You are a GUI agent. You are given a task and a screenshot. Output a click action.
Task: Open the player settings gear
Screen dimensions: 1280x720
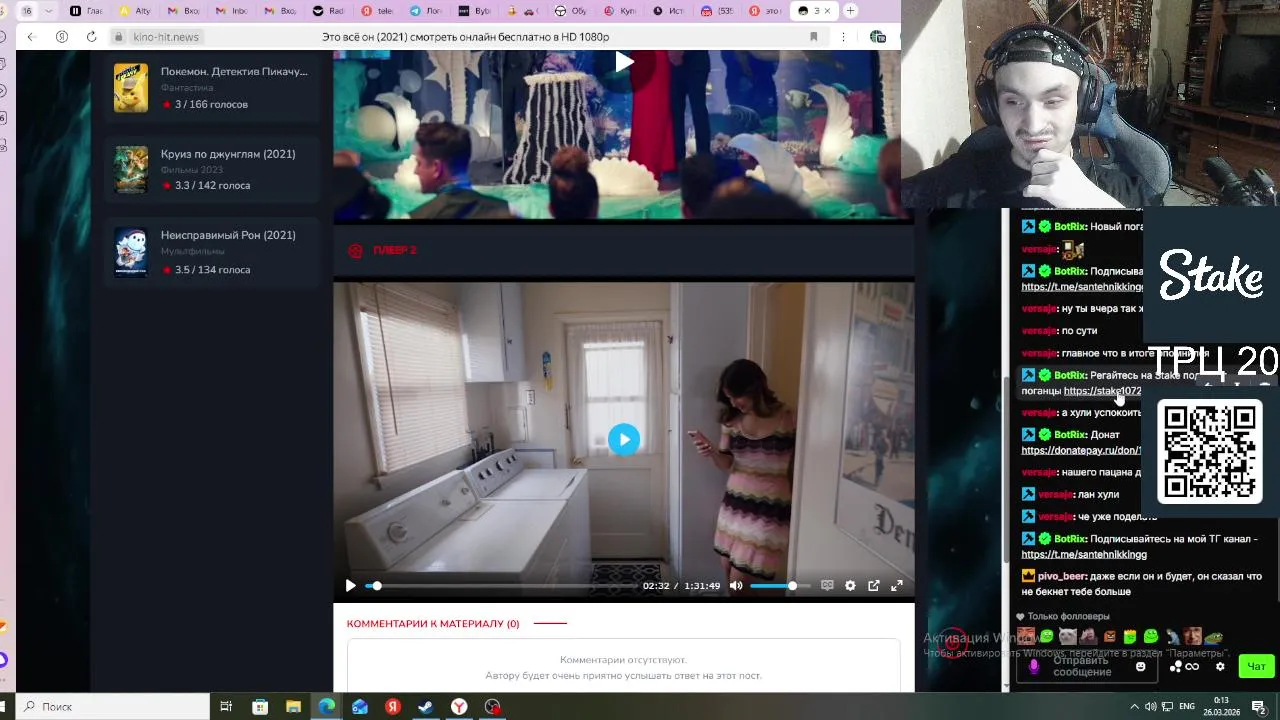[850, 586]
